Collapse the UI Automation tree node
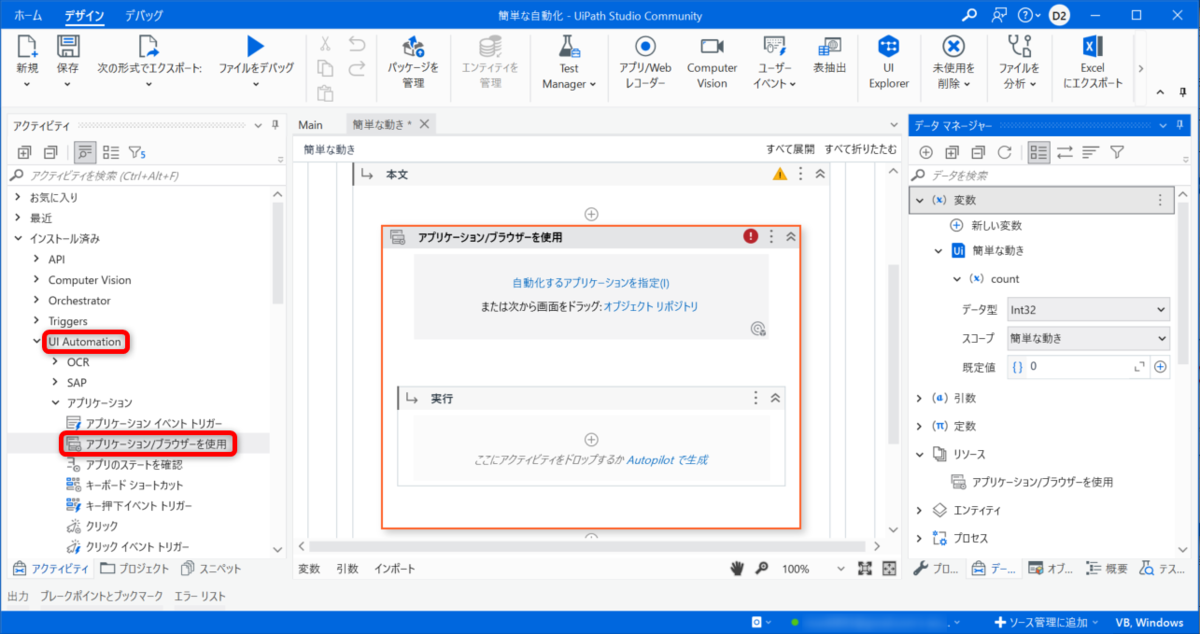This screenshot has width=1200, height=634. 37,341
